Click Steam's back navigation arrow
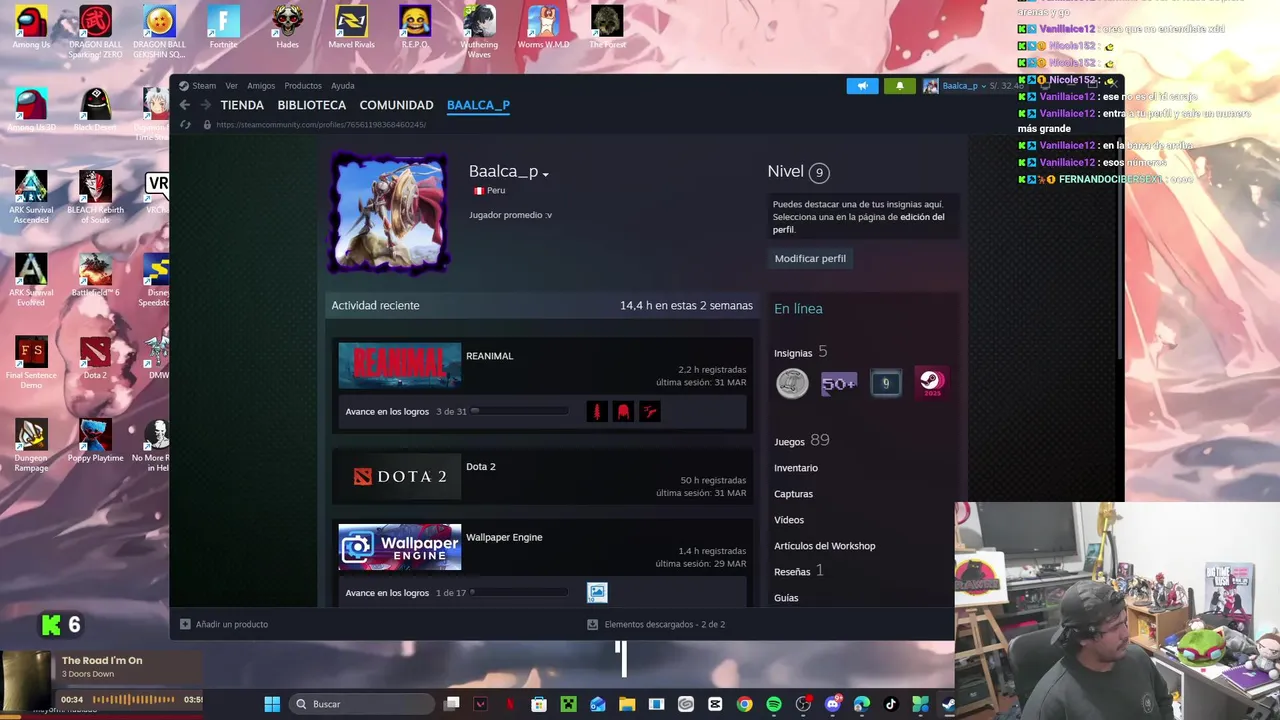This screenshot has height=720, width=1280. (x=185, y=105)
